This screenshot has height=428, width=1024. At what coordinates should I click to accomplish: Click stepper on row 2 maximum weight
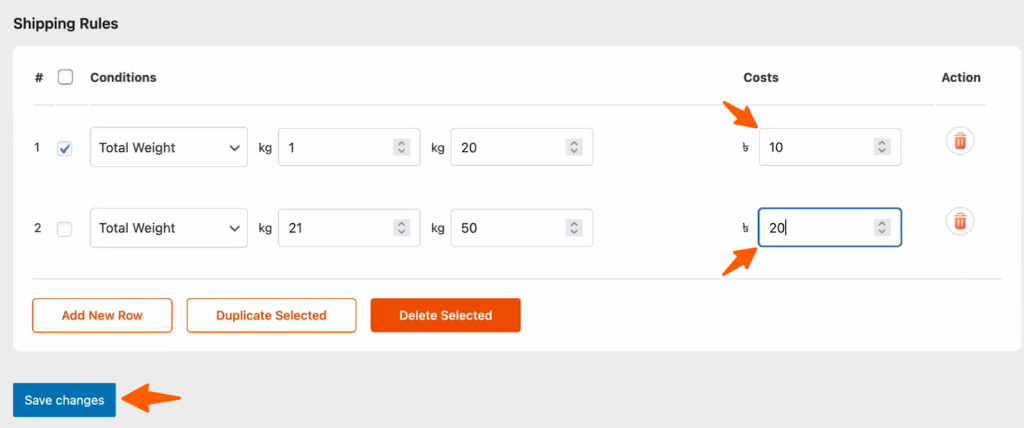point(574,228)
